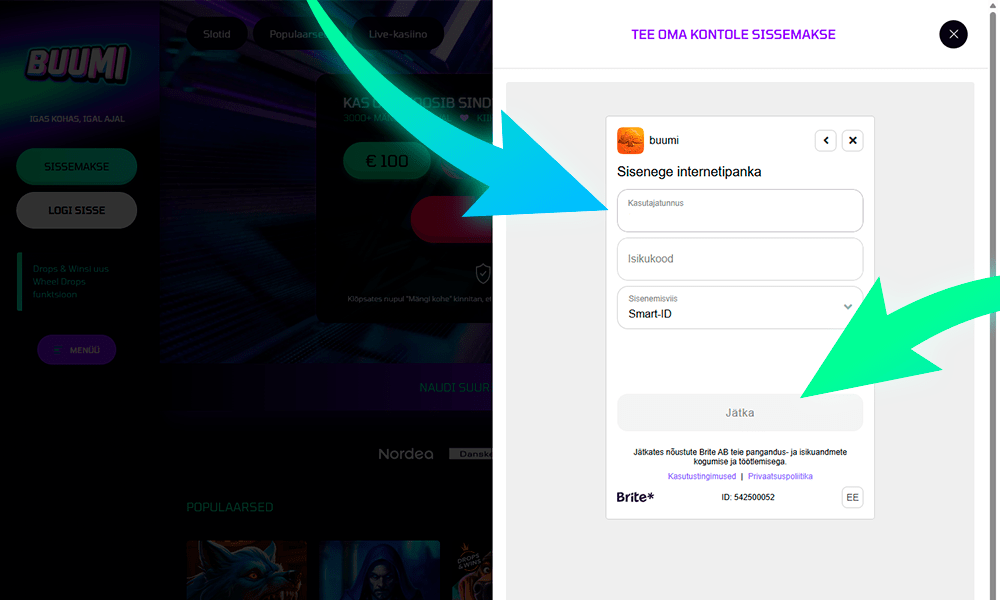Click the wolf game thumbnail under Populaarsed
This screenshot has height=600, width=1000.
point(246,570)
